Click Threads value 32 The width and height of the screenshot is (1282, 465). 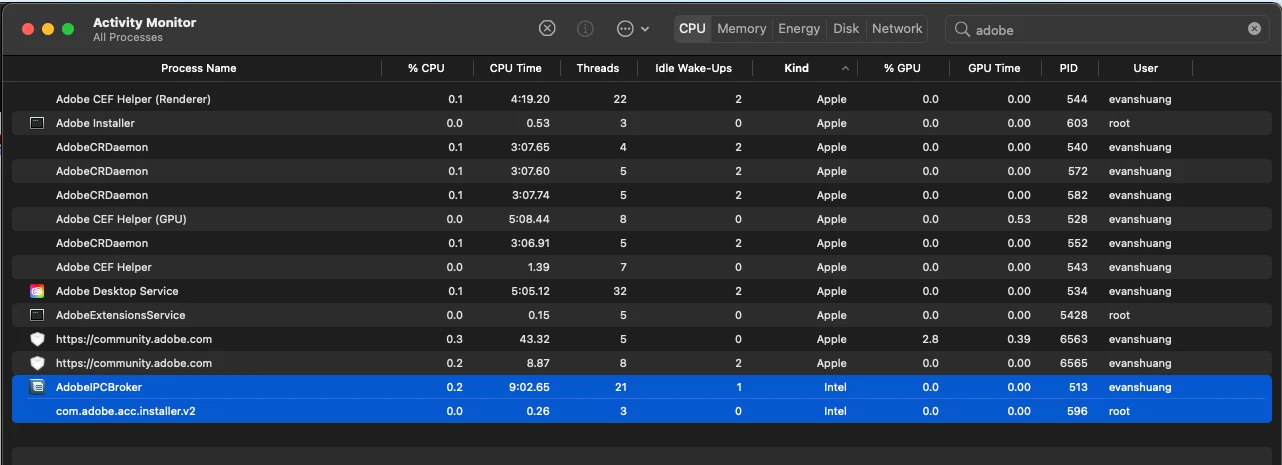coord(620,291)
